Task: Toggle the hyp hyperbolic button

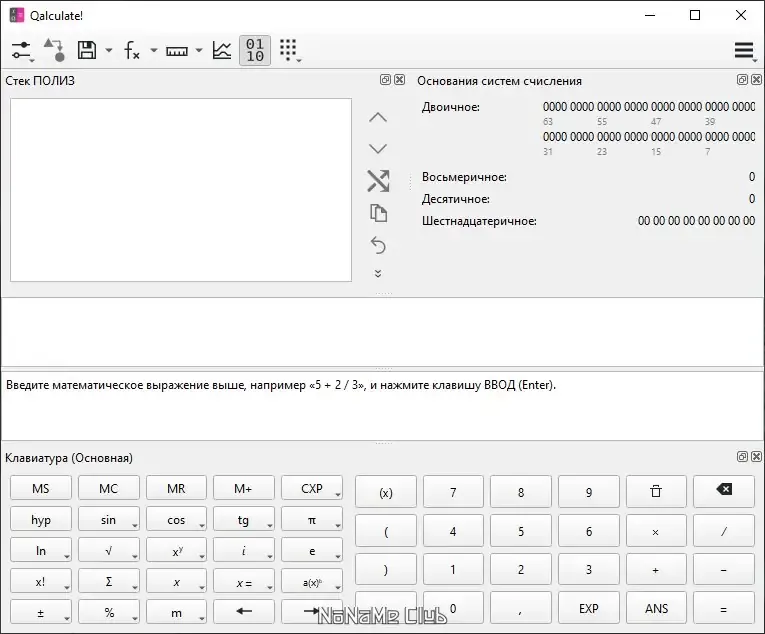Action: 40,519
